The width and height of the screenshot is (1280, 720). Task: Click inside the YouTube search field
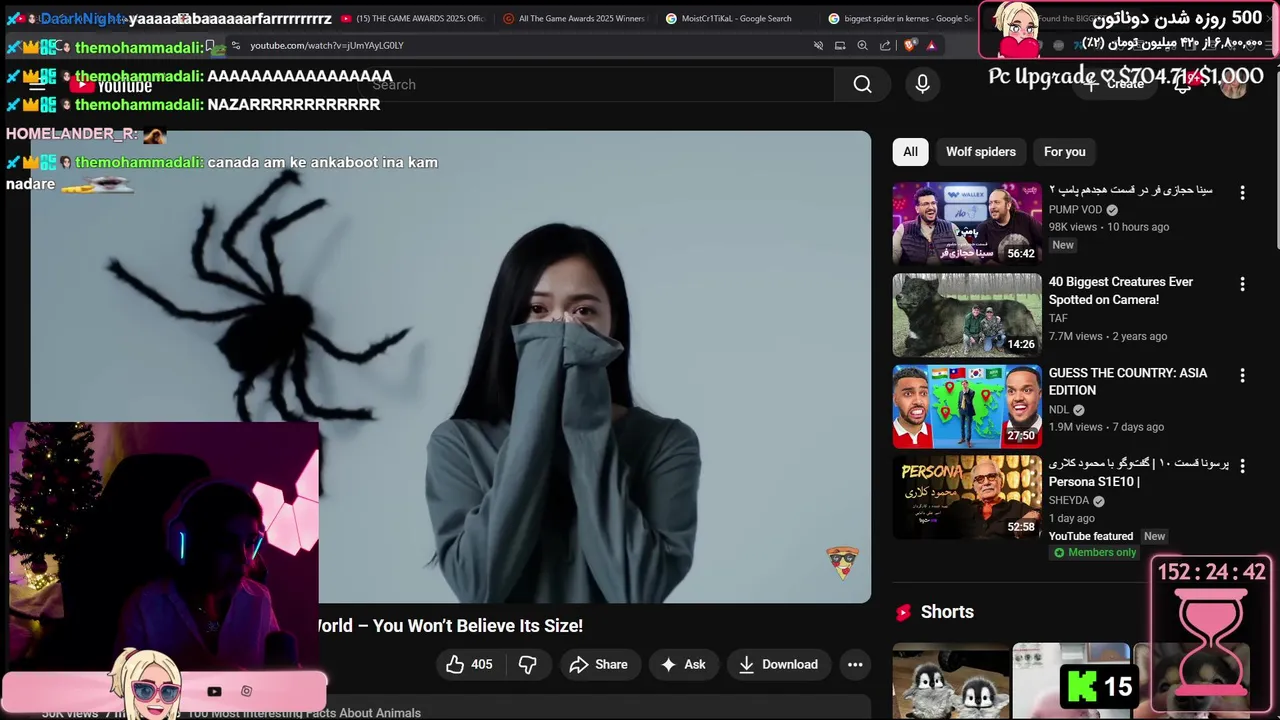coord(595,85)
